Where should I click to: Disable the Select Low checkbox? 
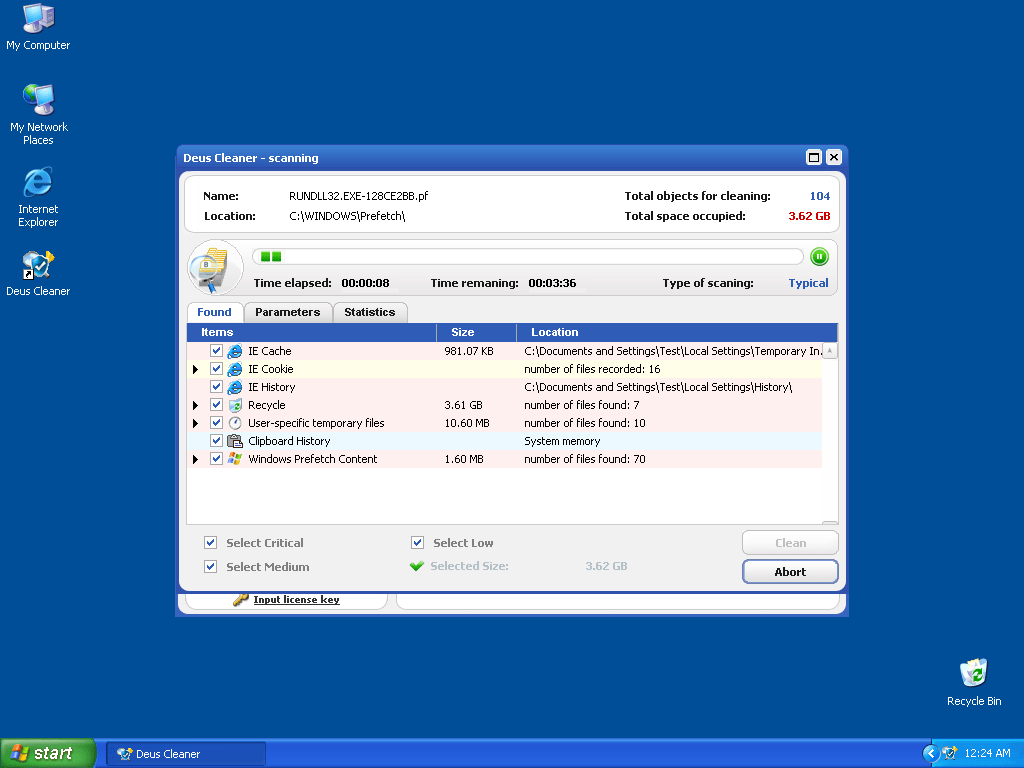[418, 543]
